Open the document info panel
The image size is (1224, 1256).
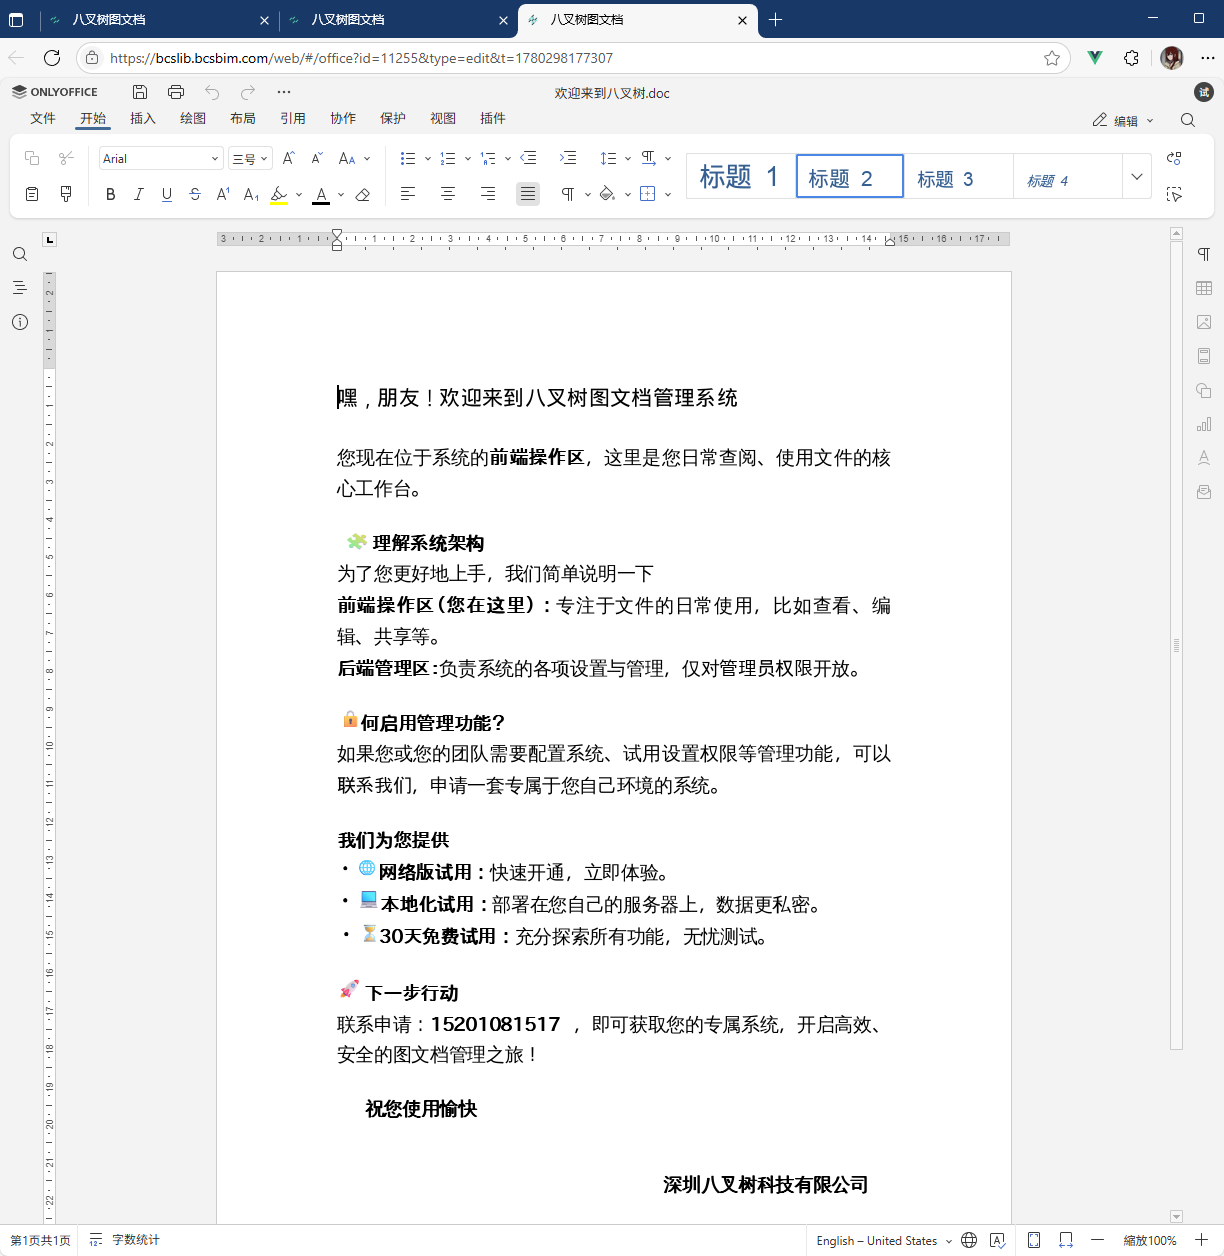(x=20, y=322)
